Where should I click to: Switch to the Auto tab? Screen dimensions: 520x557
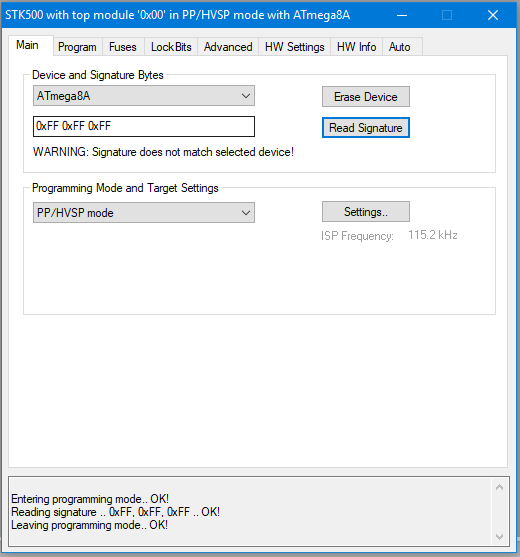(400, 47)
